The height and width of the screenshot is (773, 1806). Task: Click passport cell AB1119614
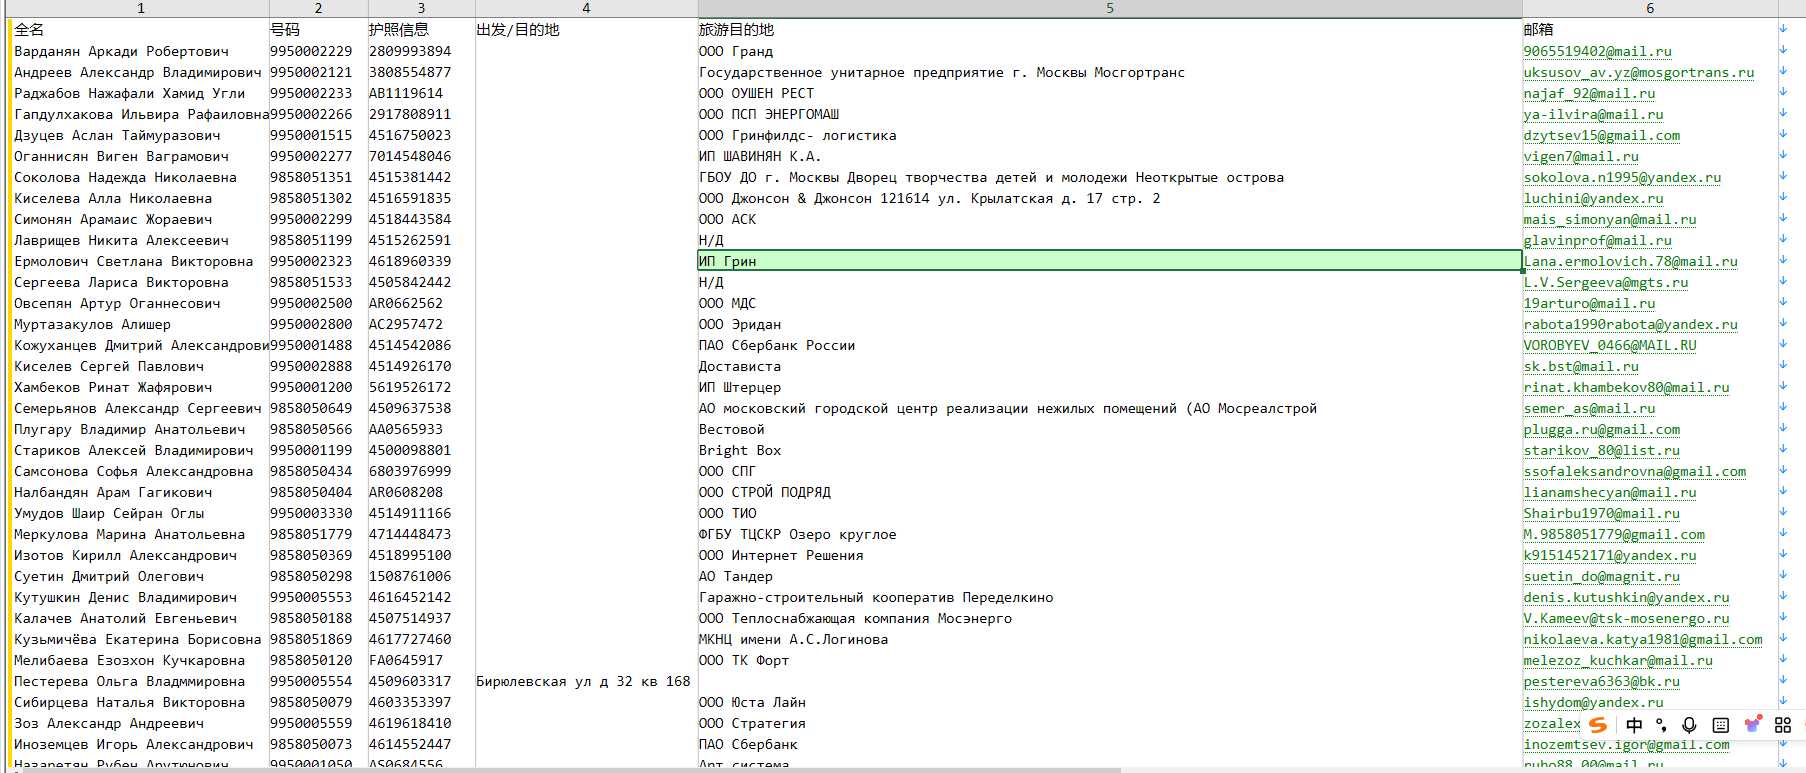click(x=406, y=93)
